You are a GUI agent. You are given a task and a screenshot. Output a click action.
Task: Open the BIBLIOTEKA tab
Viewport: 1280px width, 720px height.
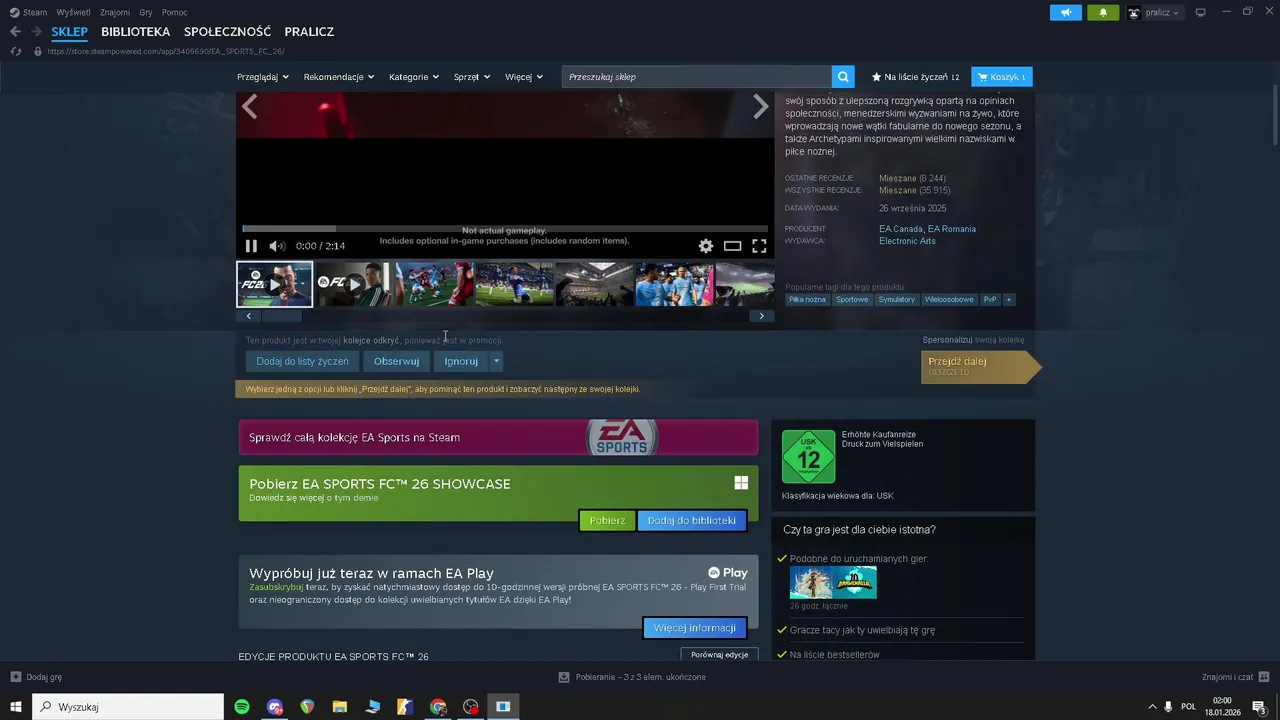(x=135, y=32)
